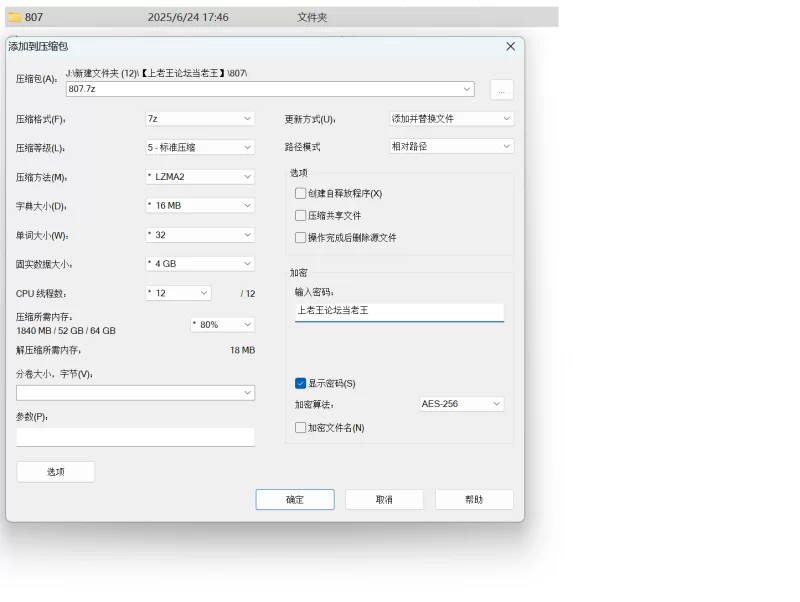This screenshot has height=602, width=800.
Task: Open help via 帮助 button
Action: pos(474,499)
